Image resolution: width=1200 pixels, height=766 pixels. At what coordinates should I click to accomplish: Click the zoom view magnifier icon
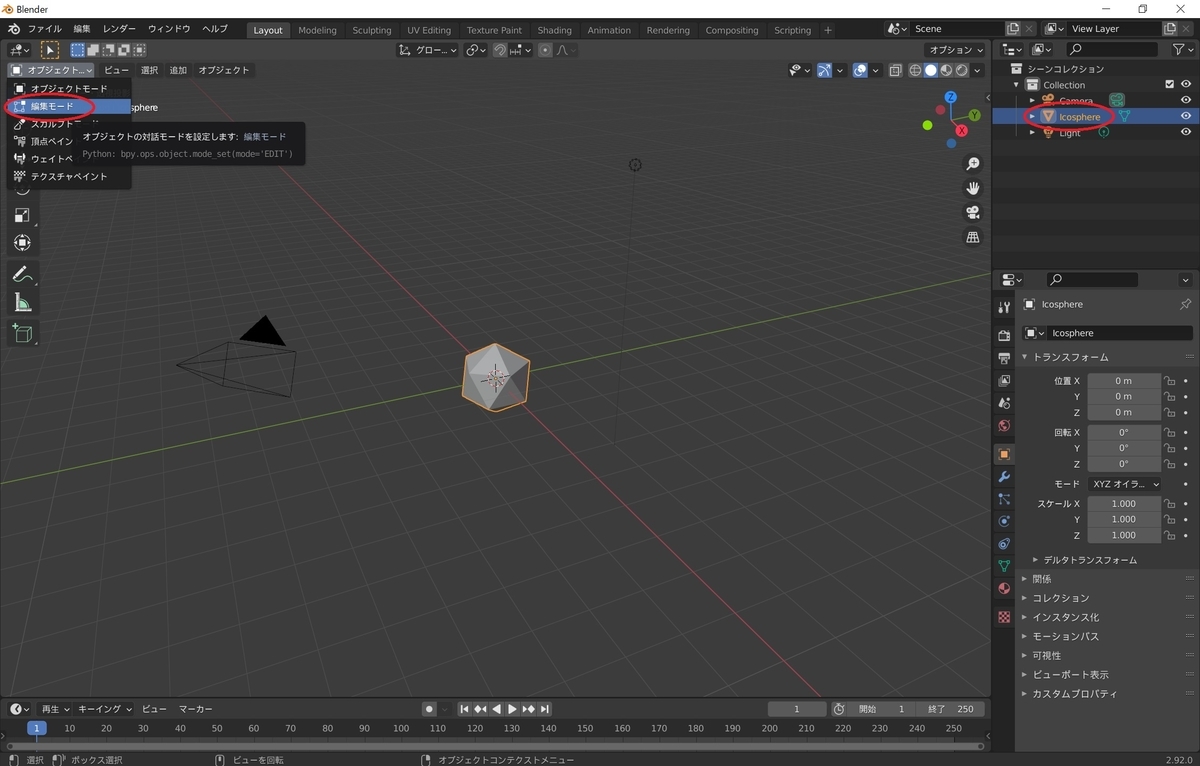pyautogui.click(x=972, y=164)
